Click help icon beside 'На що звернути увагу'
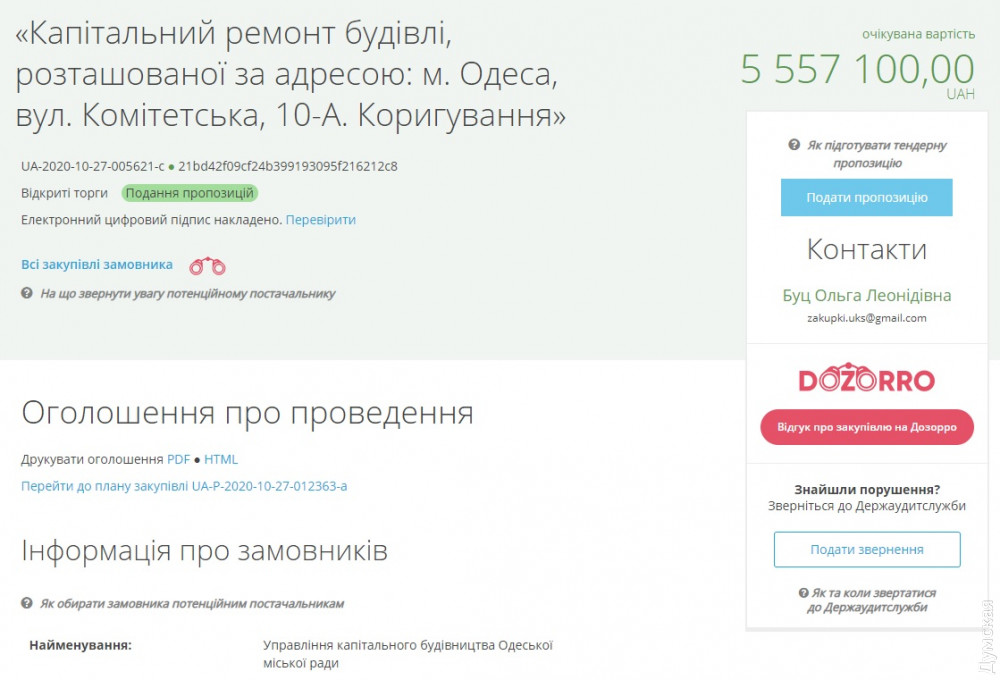The width and height of the screenshot is (1000, 680). (x=27, y=294)
